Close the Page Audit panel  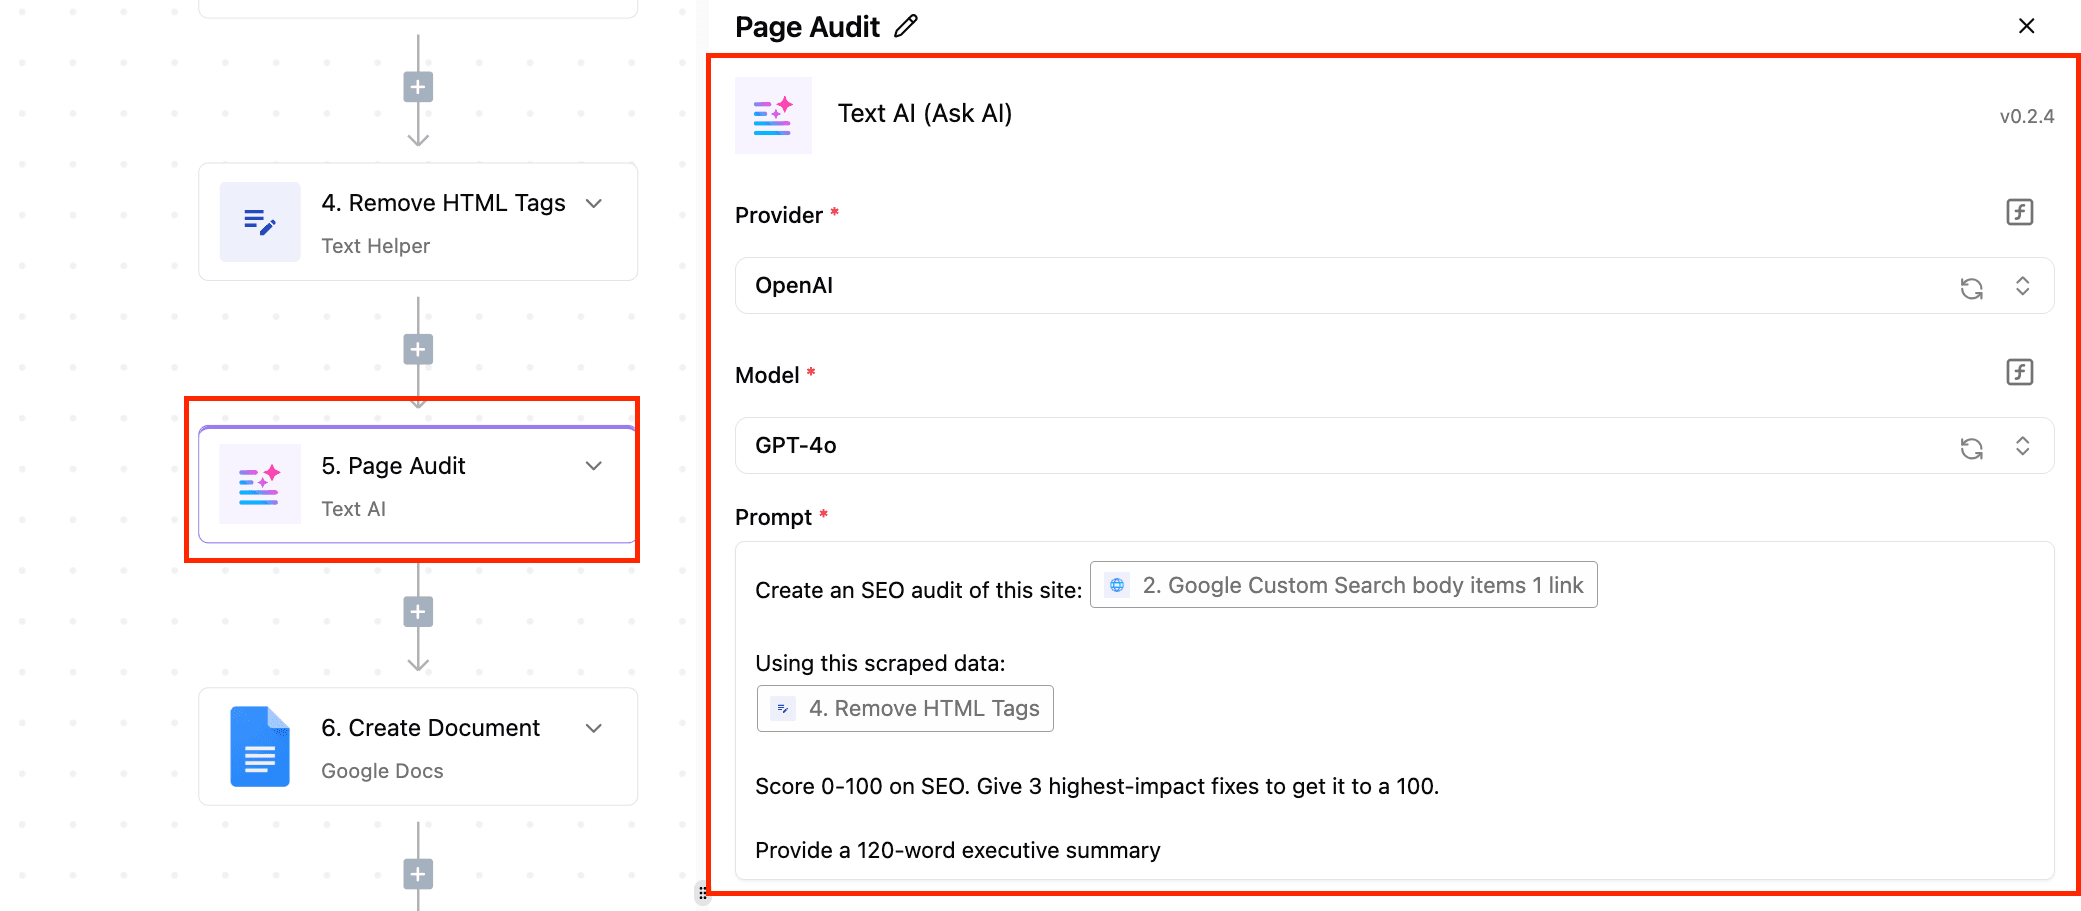click(2026, 26)
